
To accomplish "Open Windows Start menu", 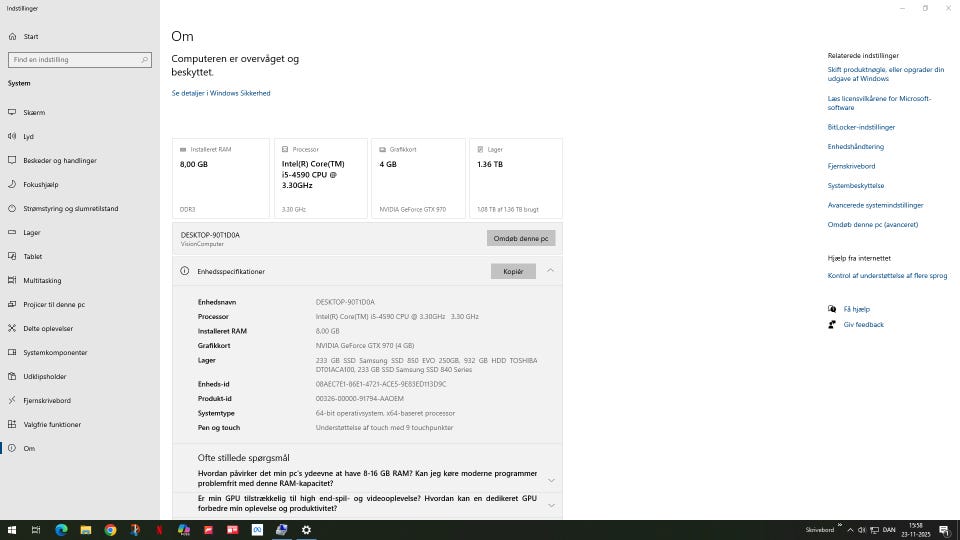I will click(12, 530).
